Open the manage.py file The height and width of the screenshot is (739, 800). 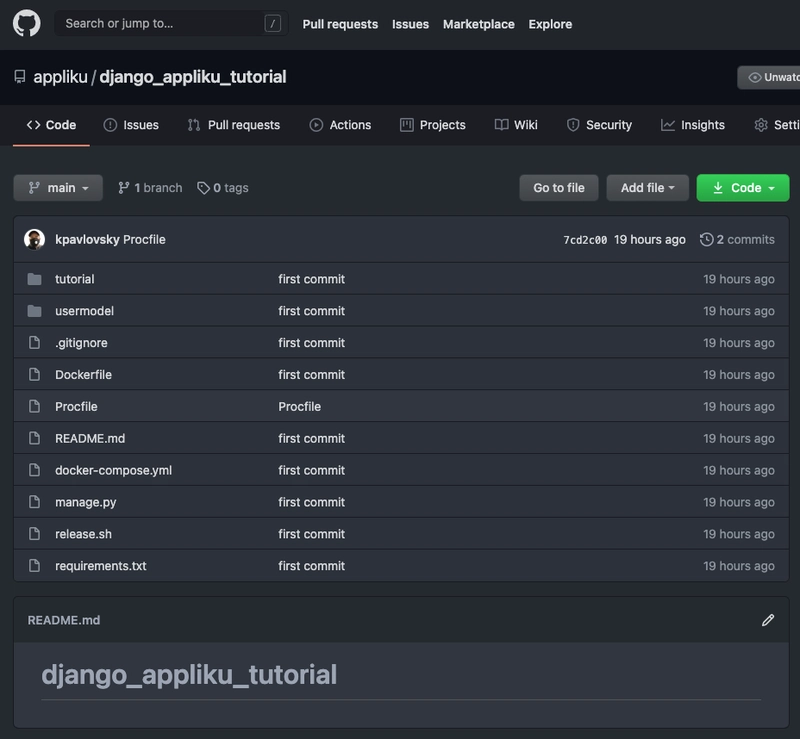[x=86, y=502]
